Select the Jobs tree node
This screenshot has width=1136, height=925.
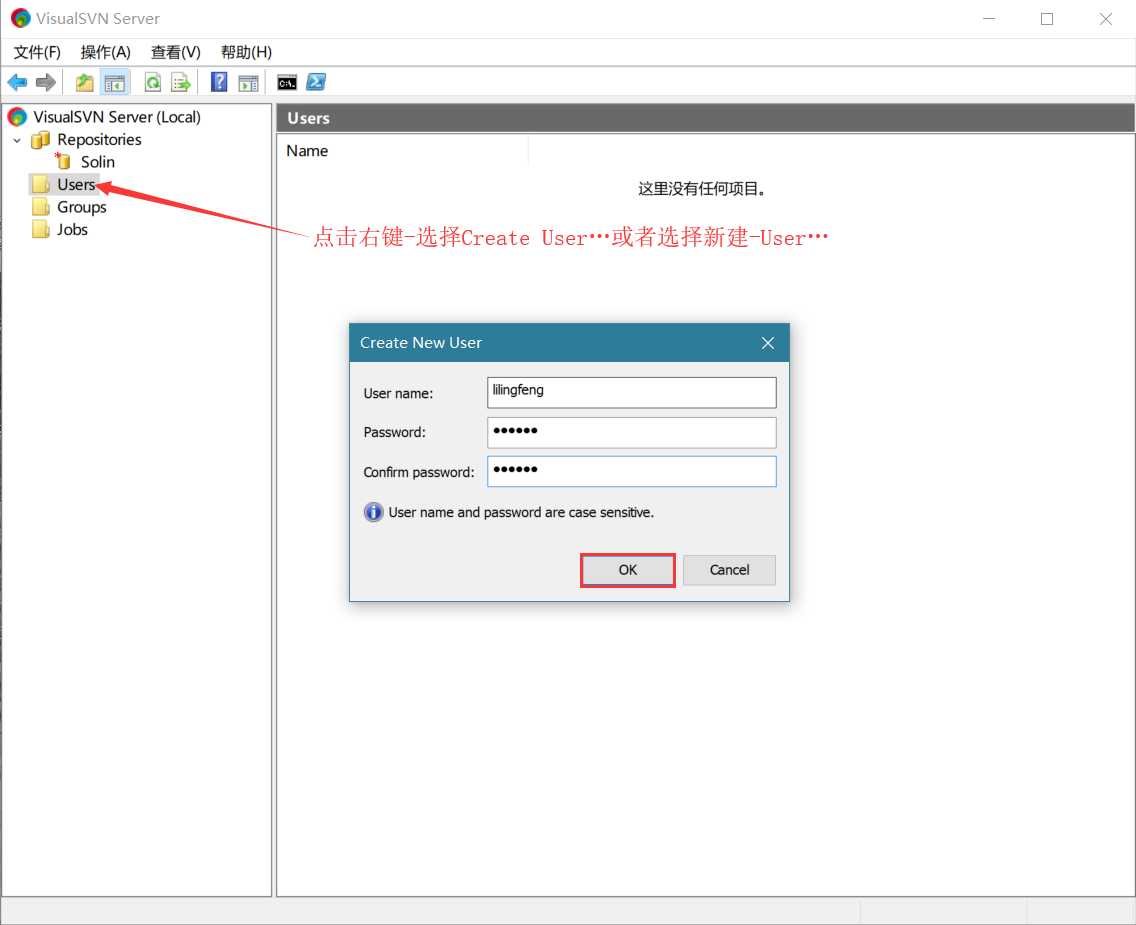point(72,230)
